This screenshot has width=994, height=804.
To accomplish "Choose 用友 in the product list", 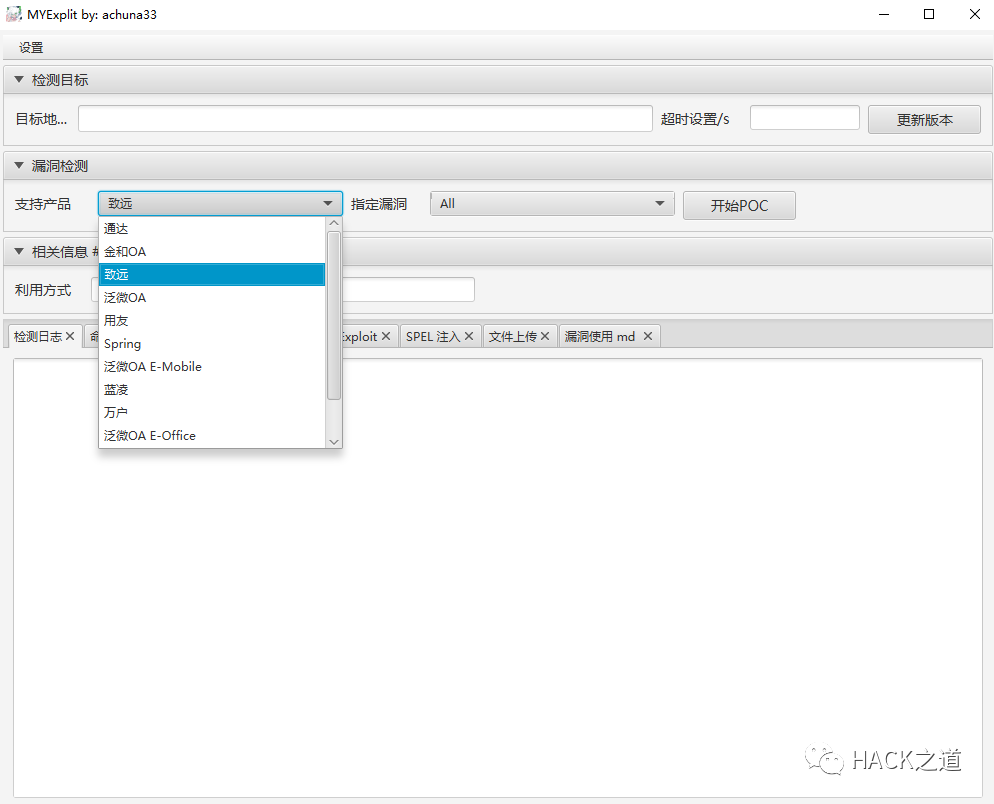I will (x=212, y=321).
